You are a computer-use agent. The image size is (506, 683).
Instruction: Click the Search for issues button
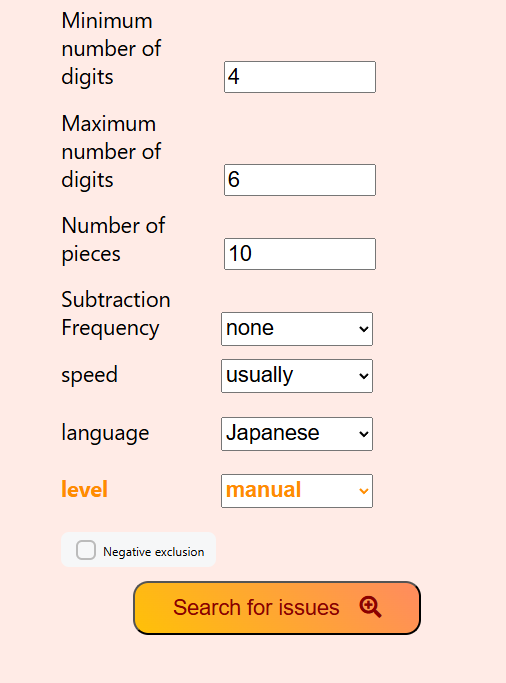click(x=277, y=608)
